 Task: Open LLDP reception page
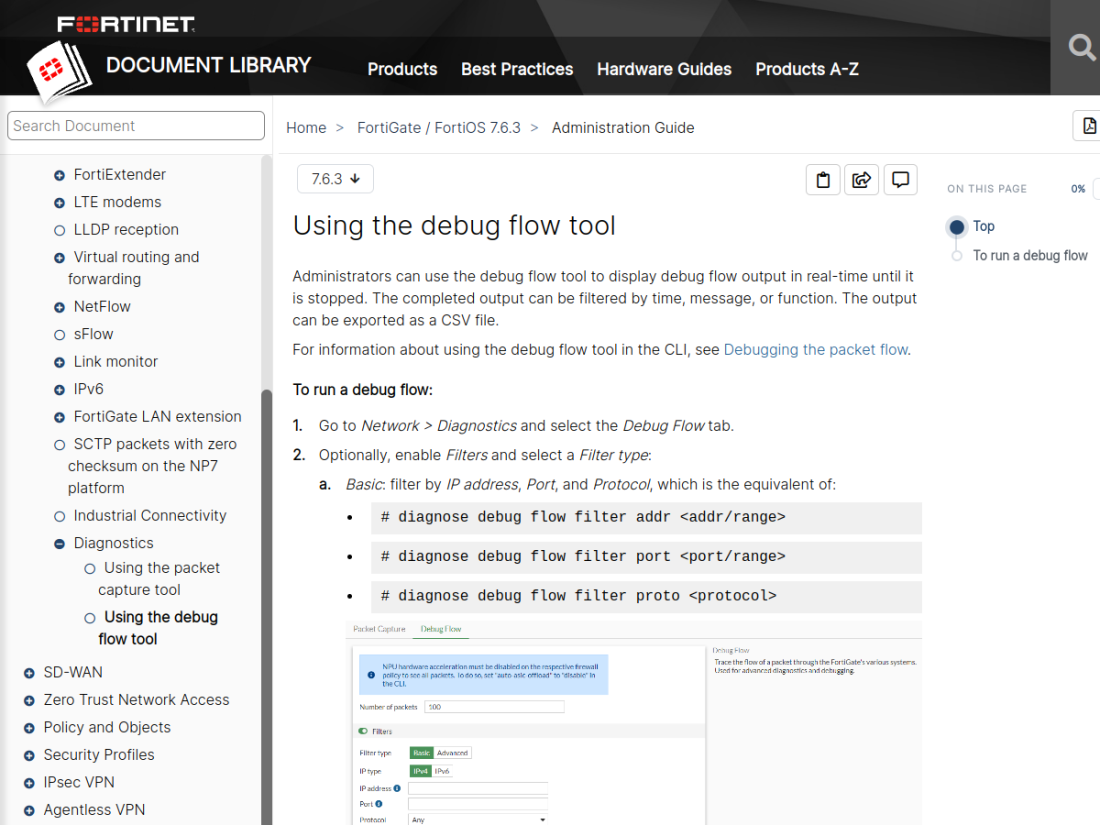click(126, 229)
